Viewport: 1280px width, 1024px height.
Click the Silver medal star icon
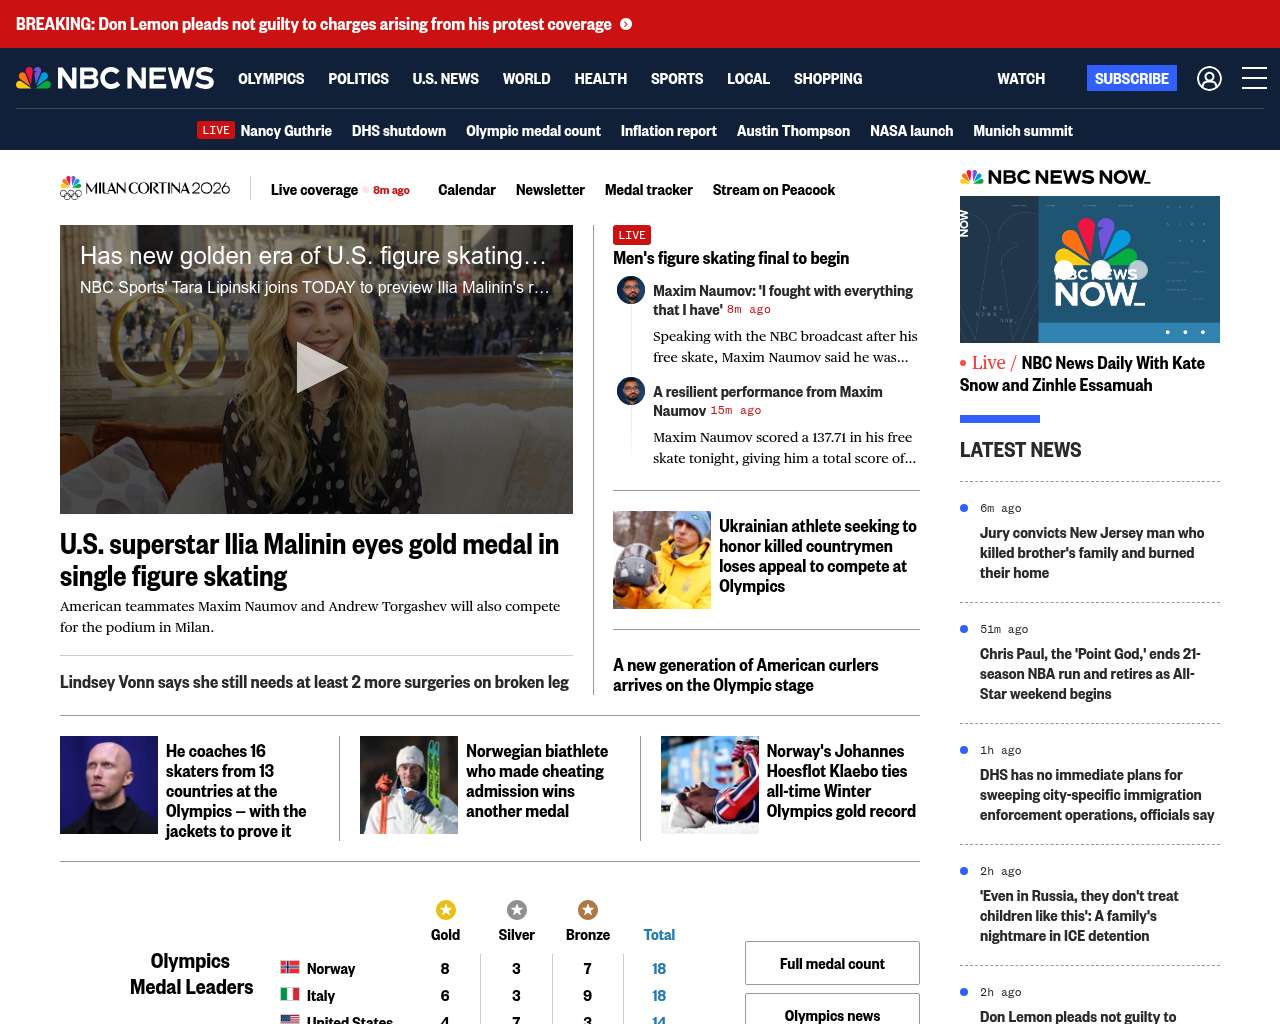tap(516, 909)
